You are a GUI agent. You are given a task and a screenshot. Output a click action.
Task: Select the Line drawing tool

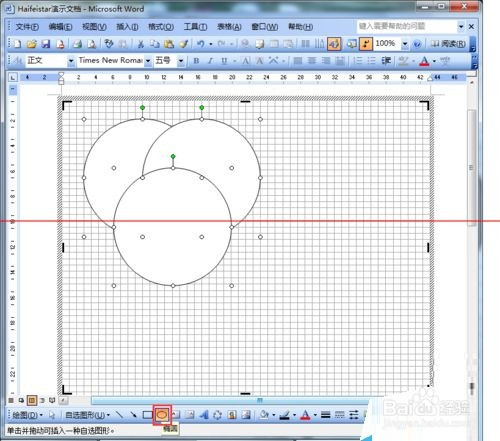tap(119, 415)
